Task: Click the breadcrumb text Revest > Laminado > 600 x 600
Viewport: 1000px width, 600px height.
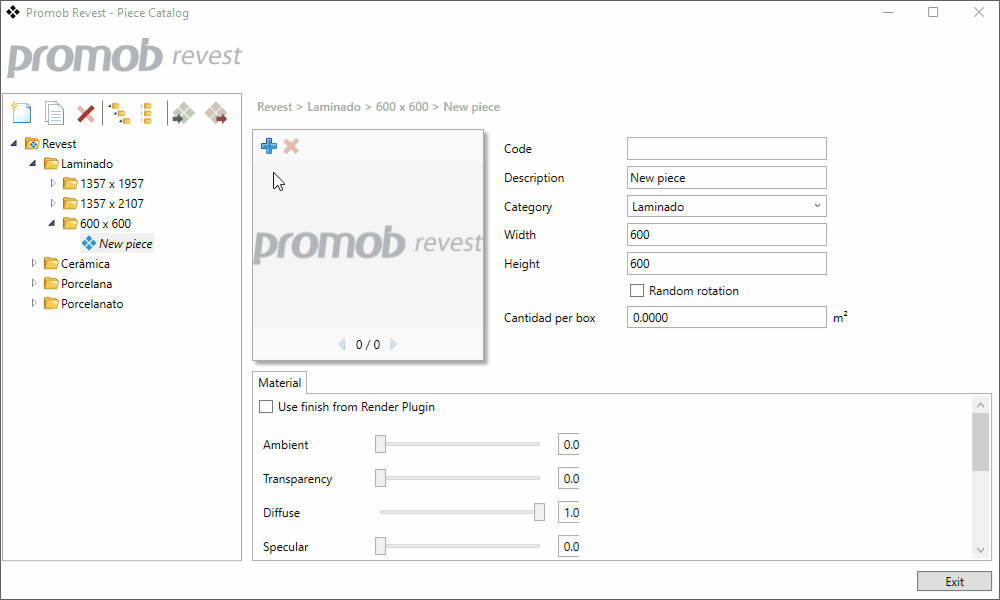Action: tap(342, 107)
